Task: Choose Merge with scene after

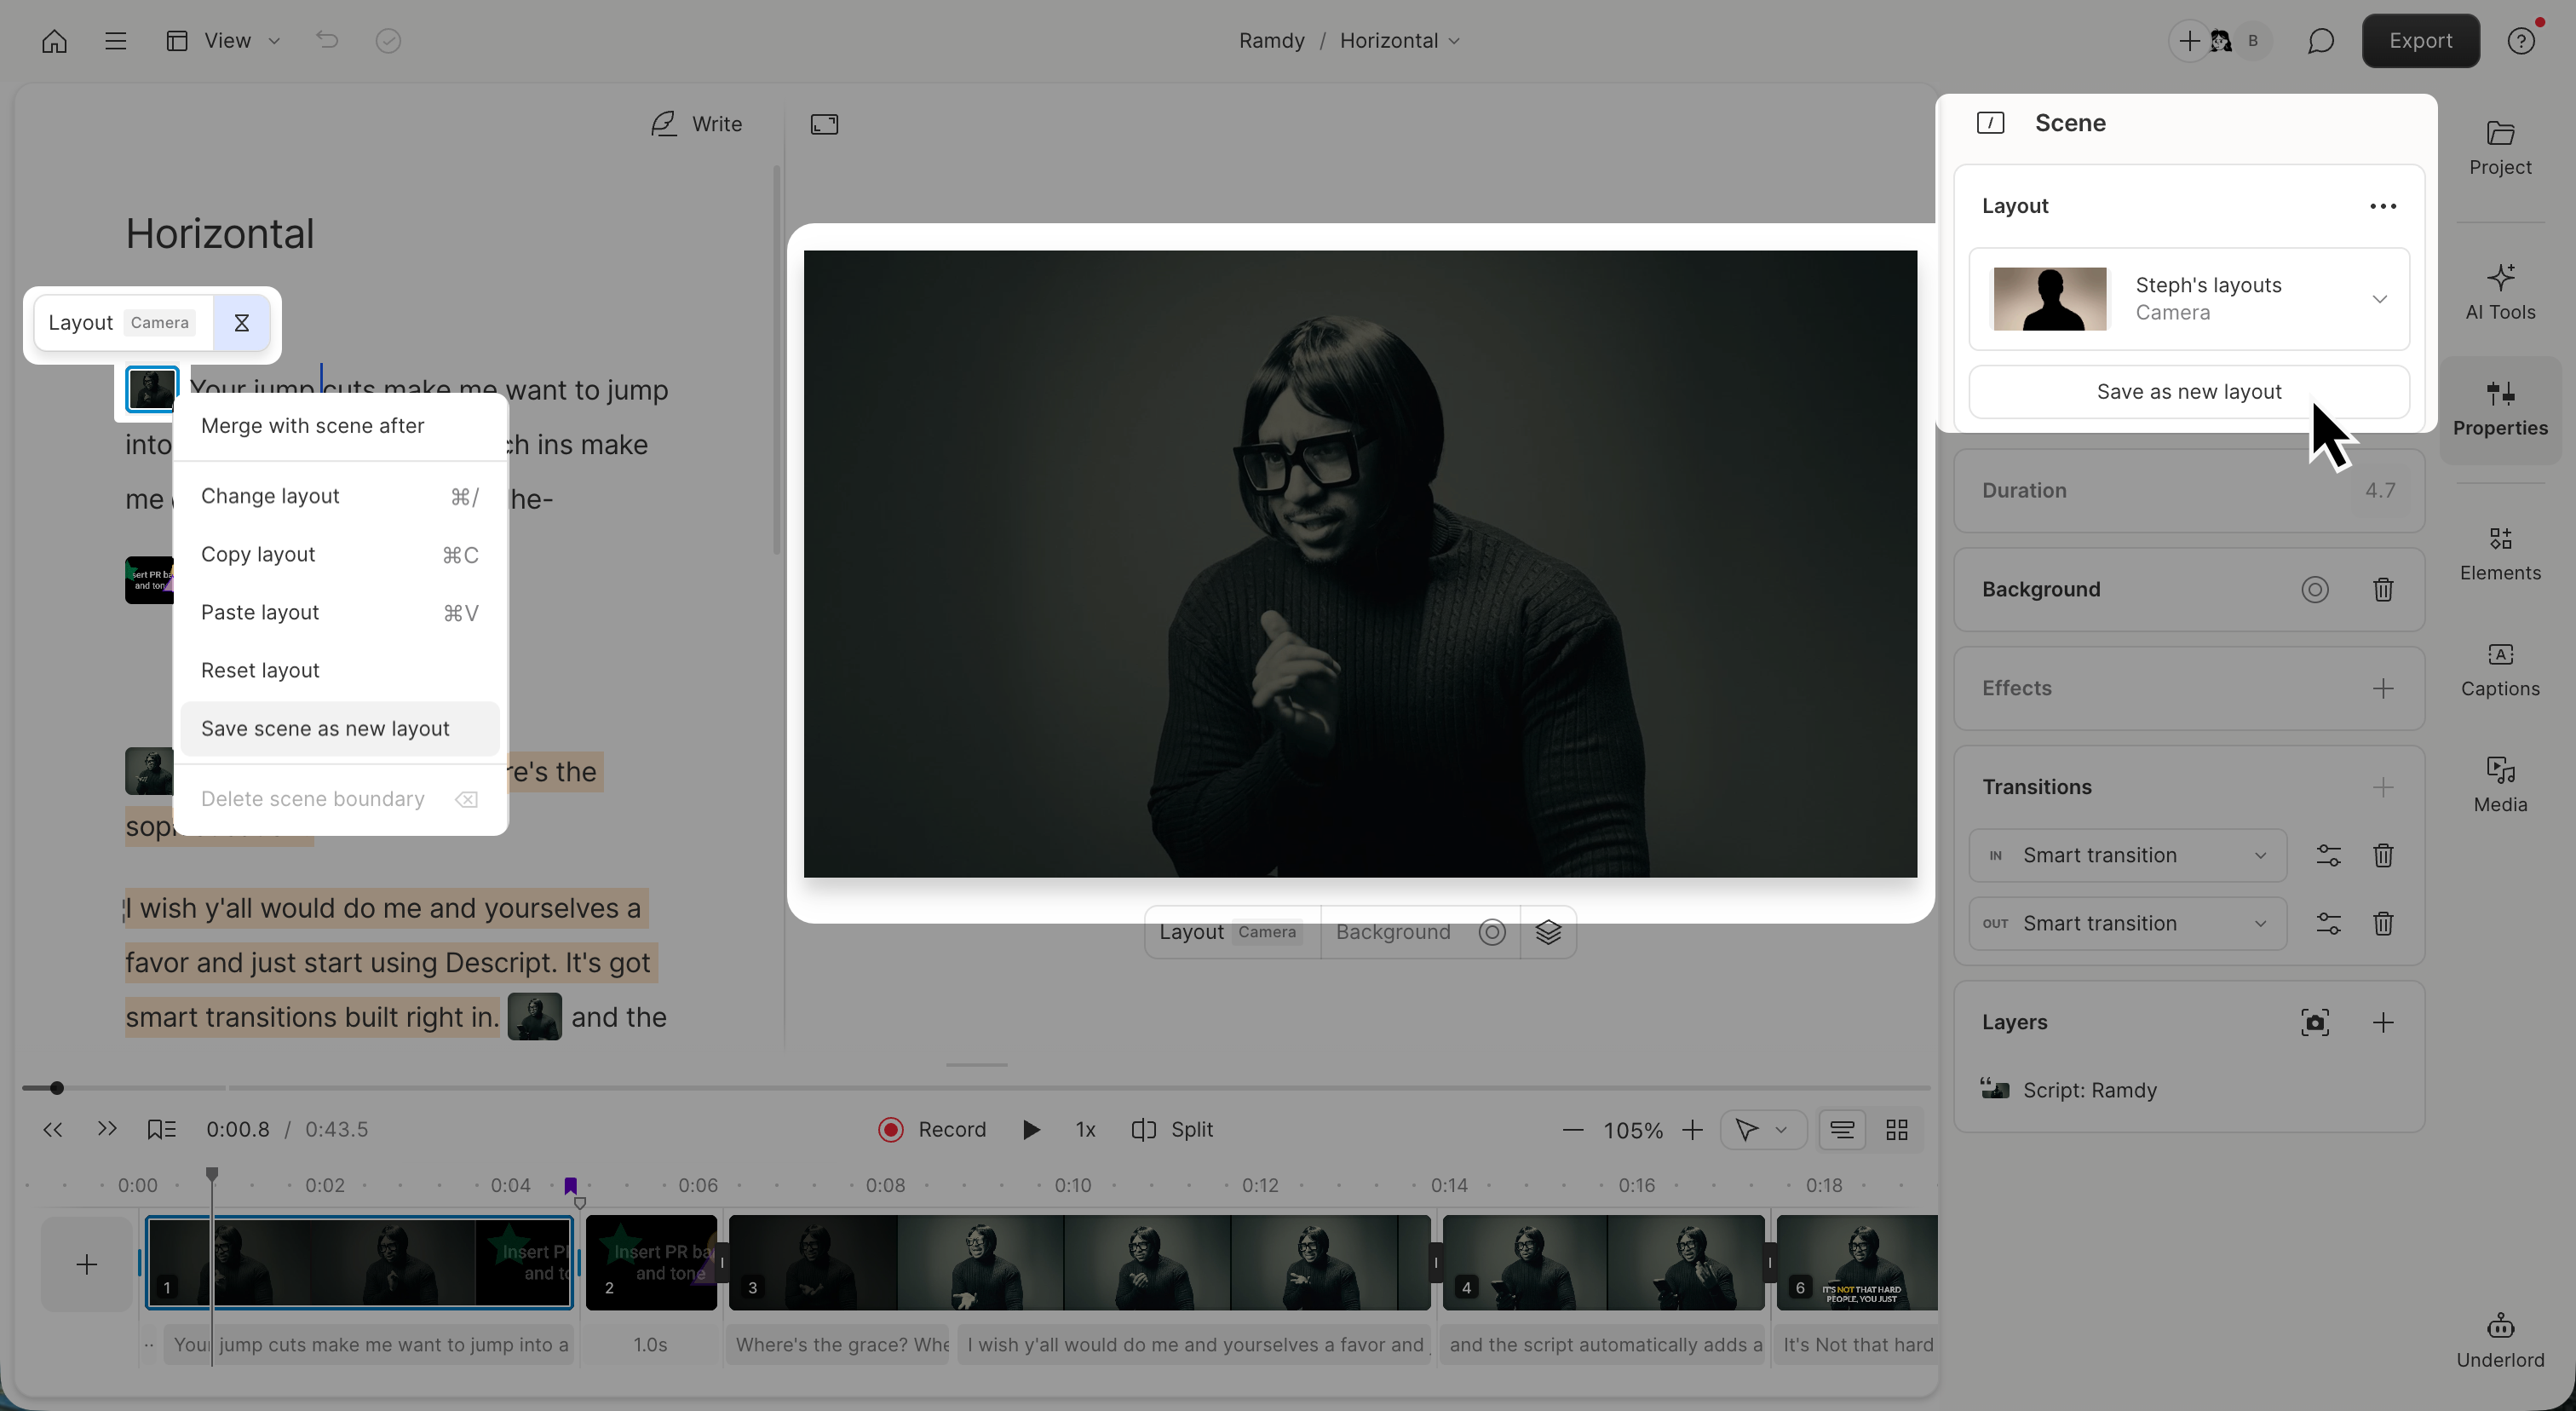Action: pos(312,426)
